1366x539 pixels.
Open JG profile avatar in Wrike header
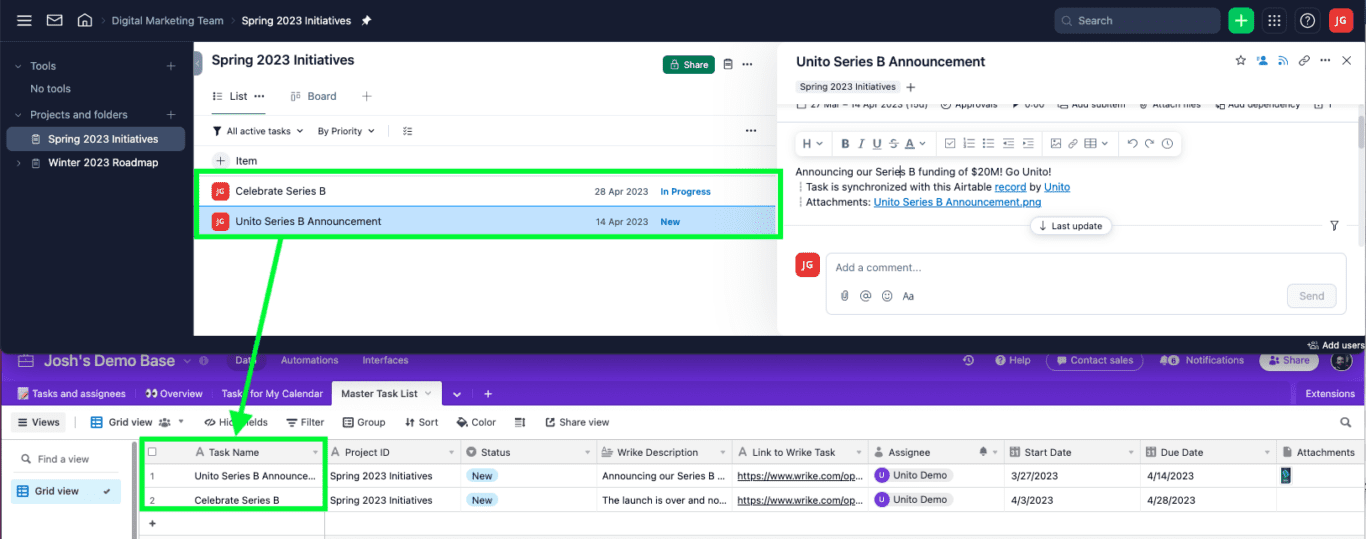[x=1340, y=20]
